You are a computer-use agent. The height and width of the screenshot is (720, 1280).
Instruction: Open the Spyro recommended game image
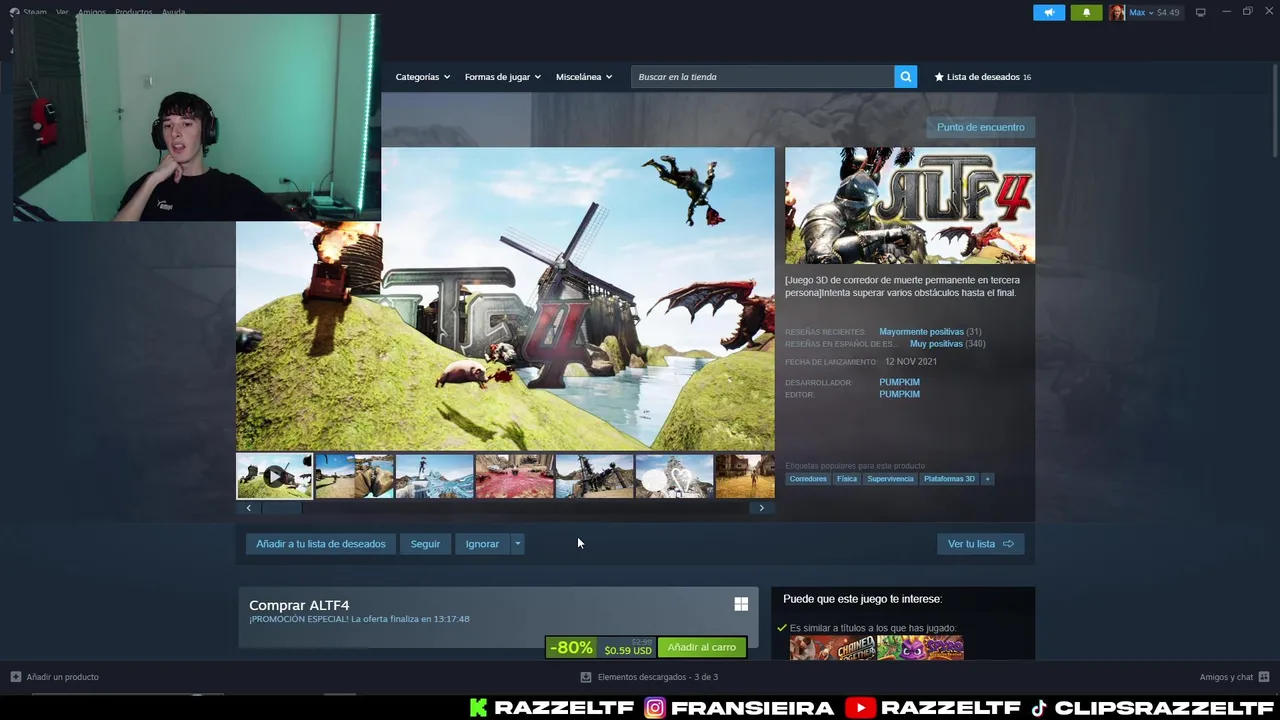point(921,648)
